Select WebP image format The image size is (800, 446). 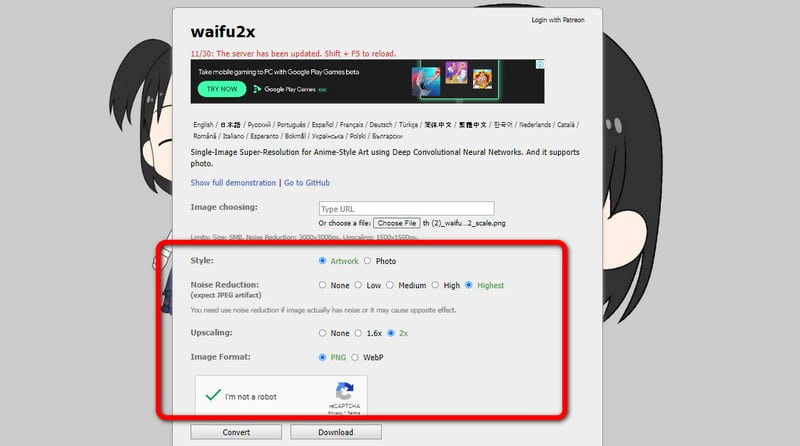tap(355, 357)
